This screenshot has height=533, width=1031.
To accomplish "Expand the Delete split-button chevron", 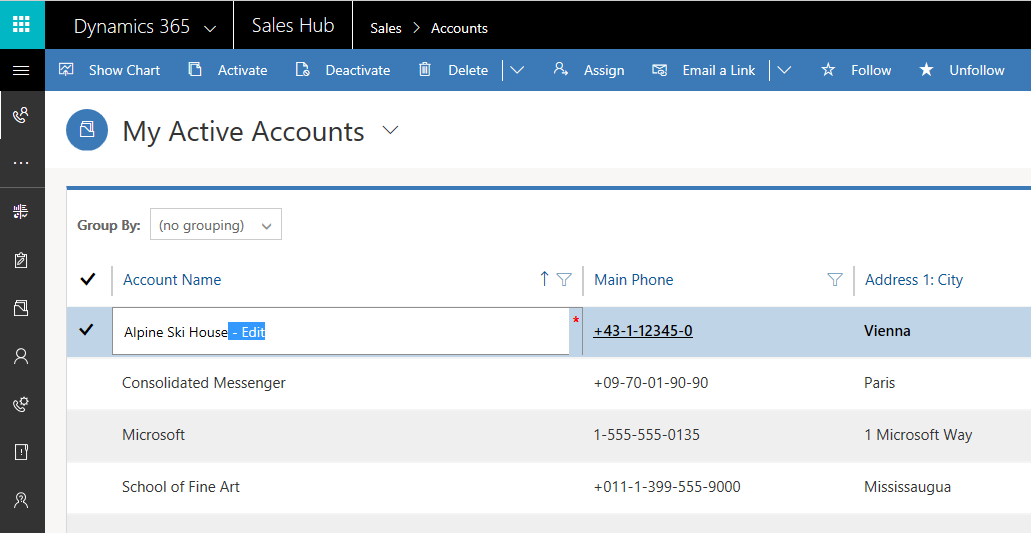I will click(x=517, y=70).
